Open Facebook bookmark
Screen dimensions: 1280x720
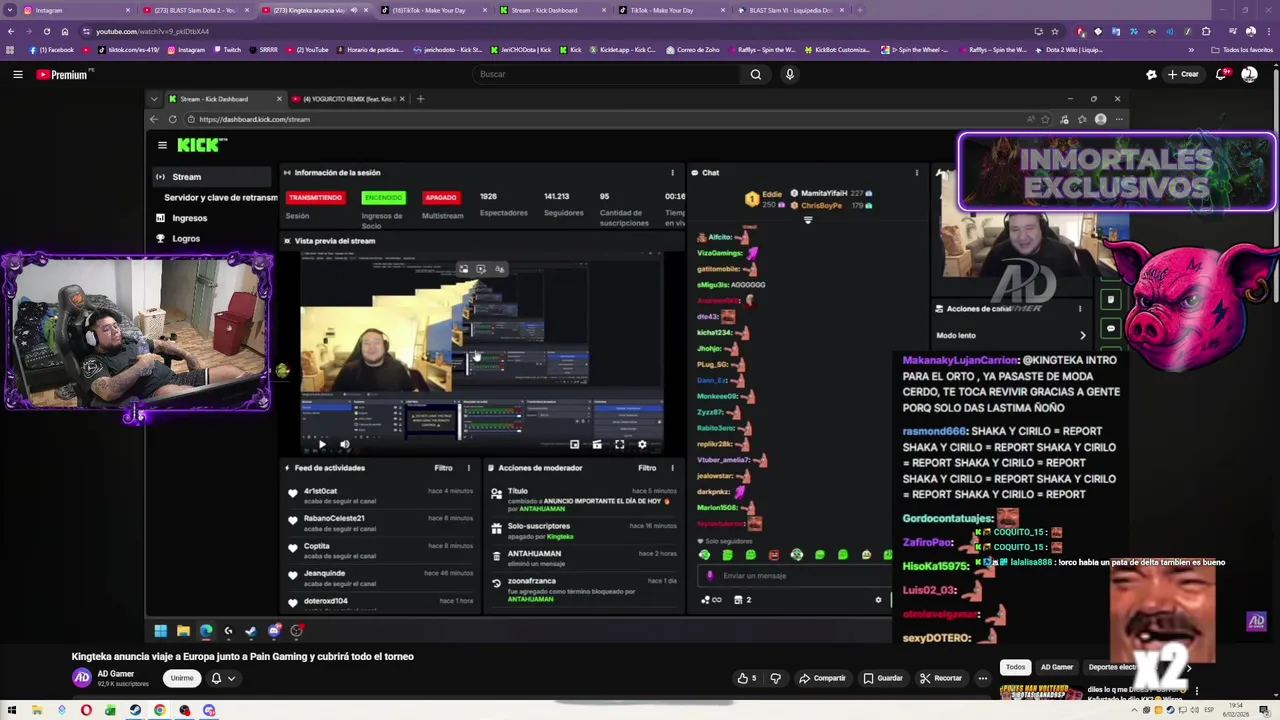(x=52, y=49)
